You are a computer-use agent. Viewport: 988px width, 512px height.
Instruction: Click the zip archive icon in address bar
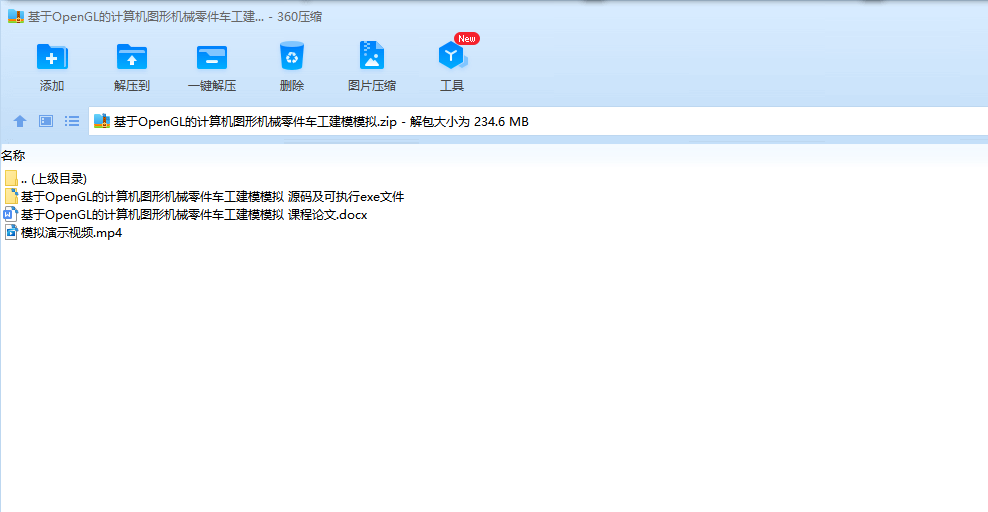(101, 122)
